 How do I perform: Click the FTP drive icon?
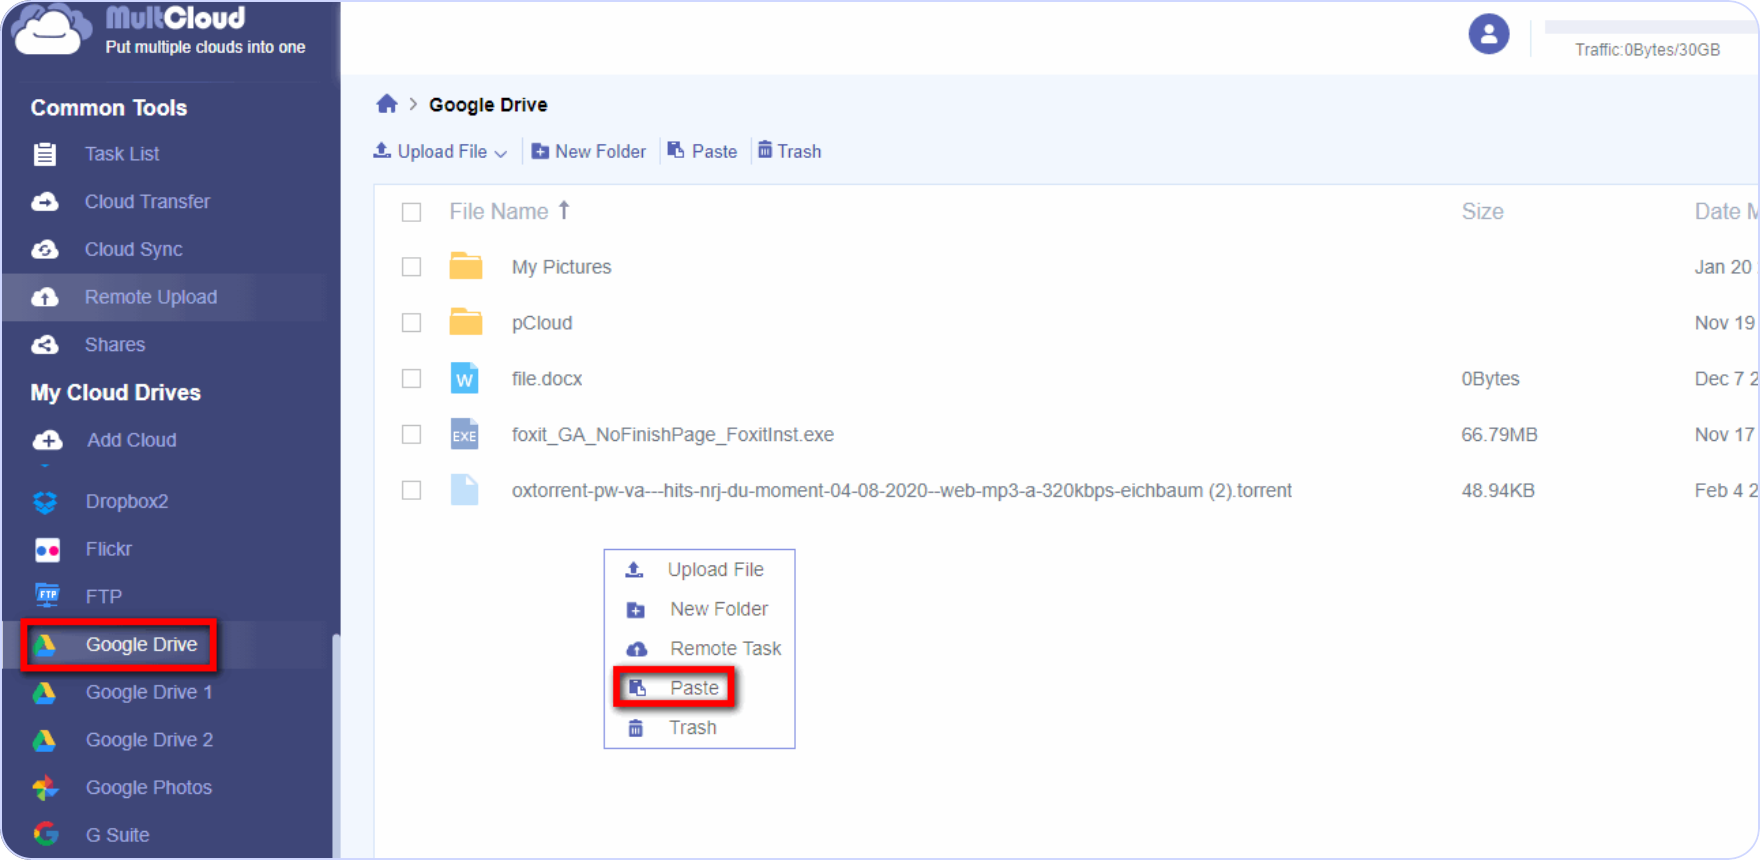click(47, 596)
